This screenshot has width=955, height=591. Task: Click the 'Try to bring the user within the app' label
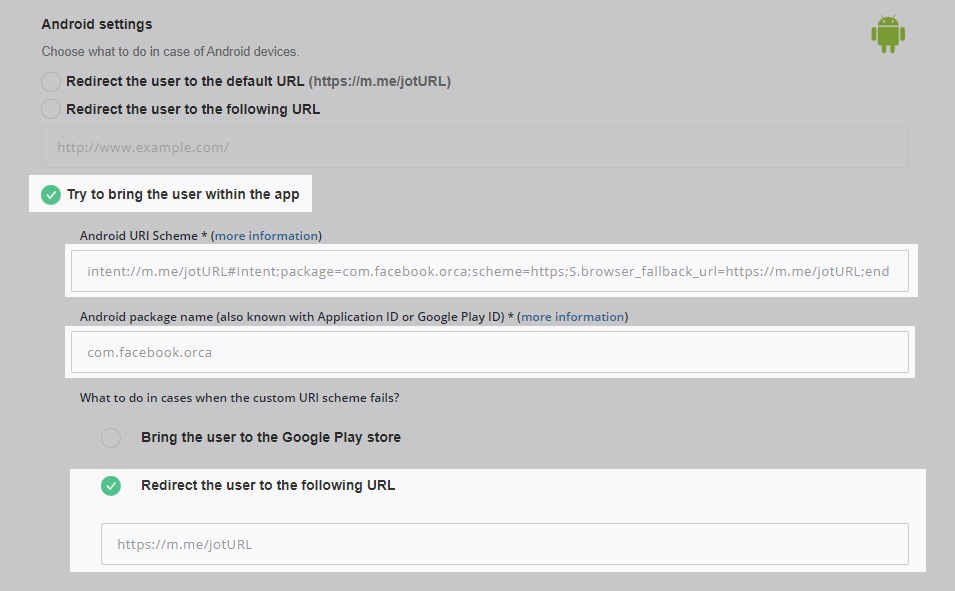[183, 194]
